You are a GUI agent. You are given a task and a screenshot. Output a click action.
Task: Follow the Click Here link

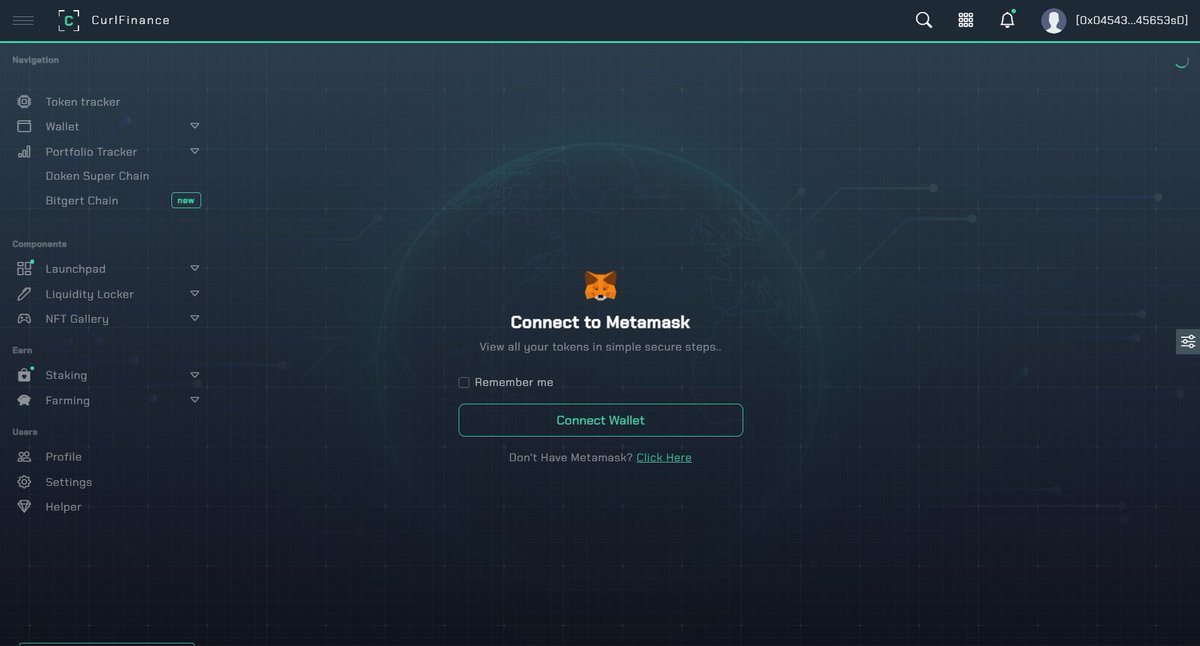point(664,457)
